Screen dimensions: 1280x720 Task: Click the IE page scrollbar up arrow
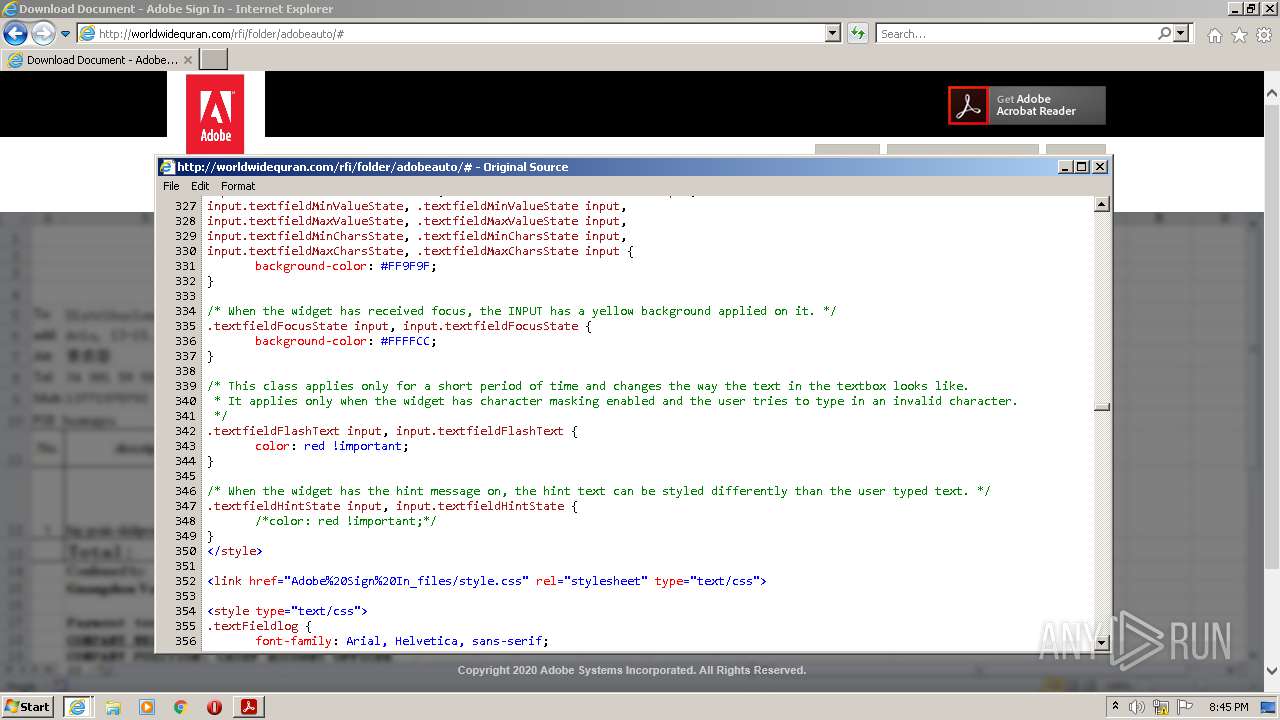1272,93
